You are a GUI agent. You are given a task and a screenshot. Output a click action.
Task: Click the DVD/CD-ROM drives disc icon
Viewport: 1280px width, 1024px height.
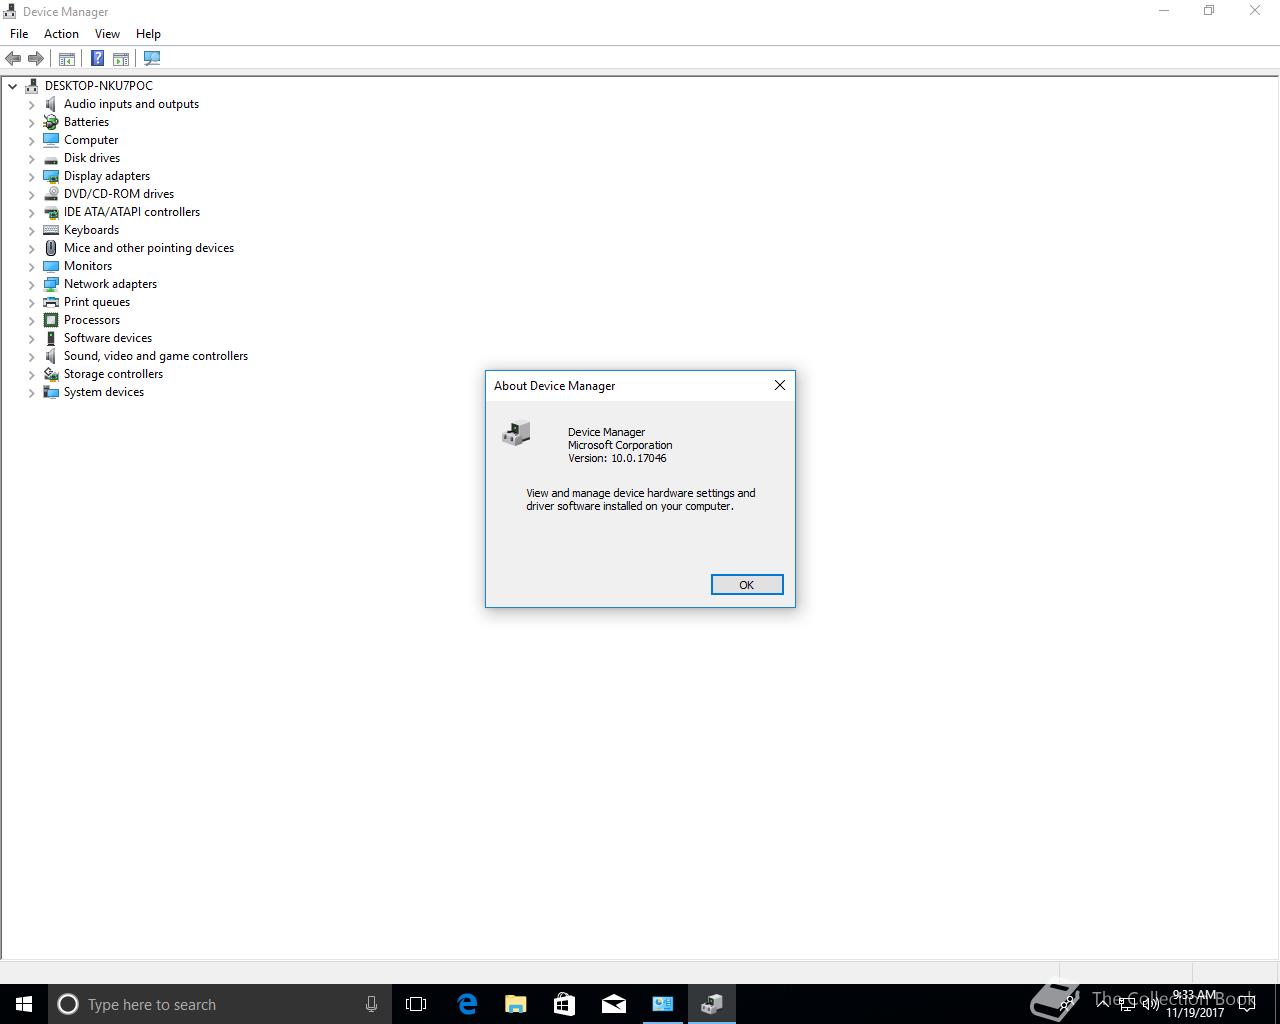tap(51, 194)
